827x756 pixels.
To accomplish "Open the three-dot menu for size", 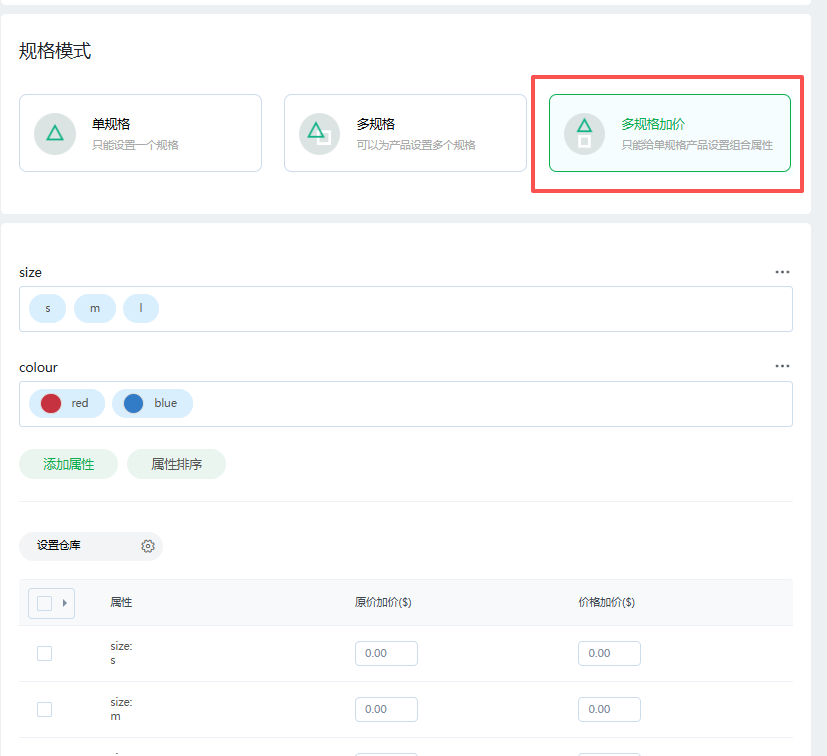I will (782, 272).
